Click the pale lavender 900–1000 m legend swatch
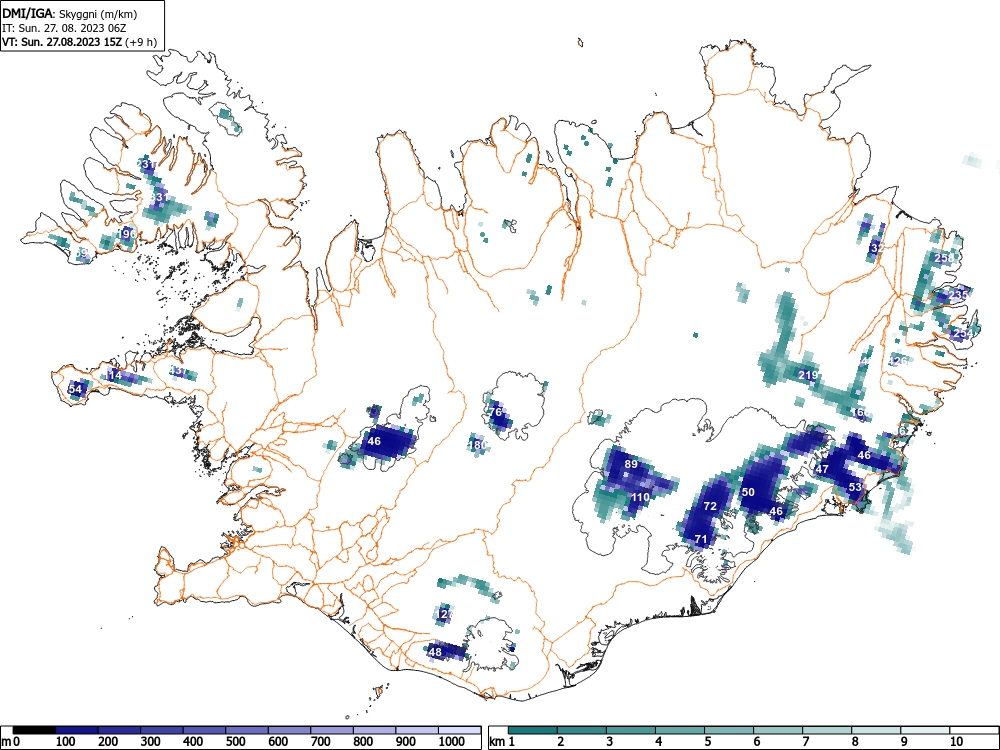This screenshot has height=750, width=1000. [417, 730]
